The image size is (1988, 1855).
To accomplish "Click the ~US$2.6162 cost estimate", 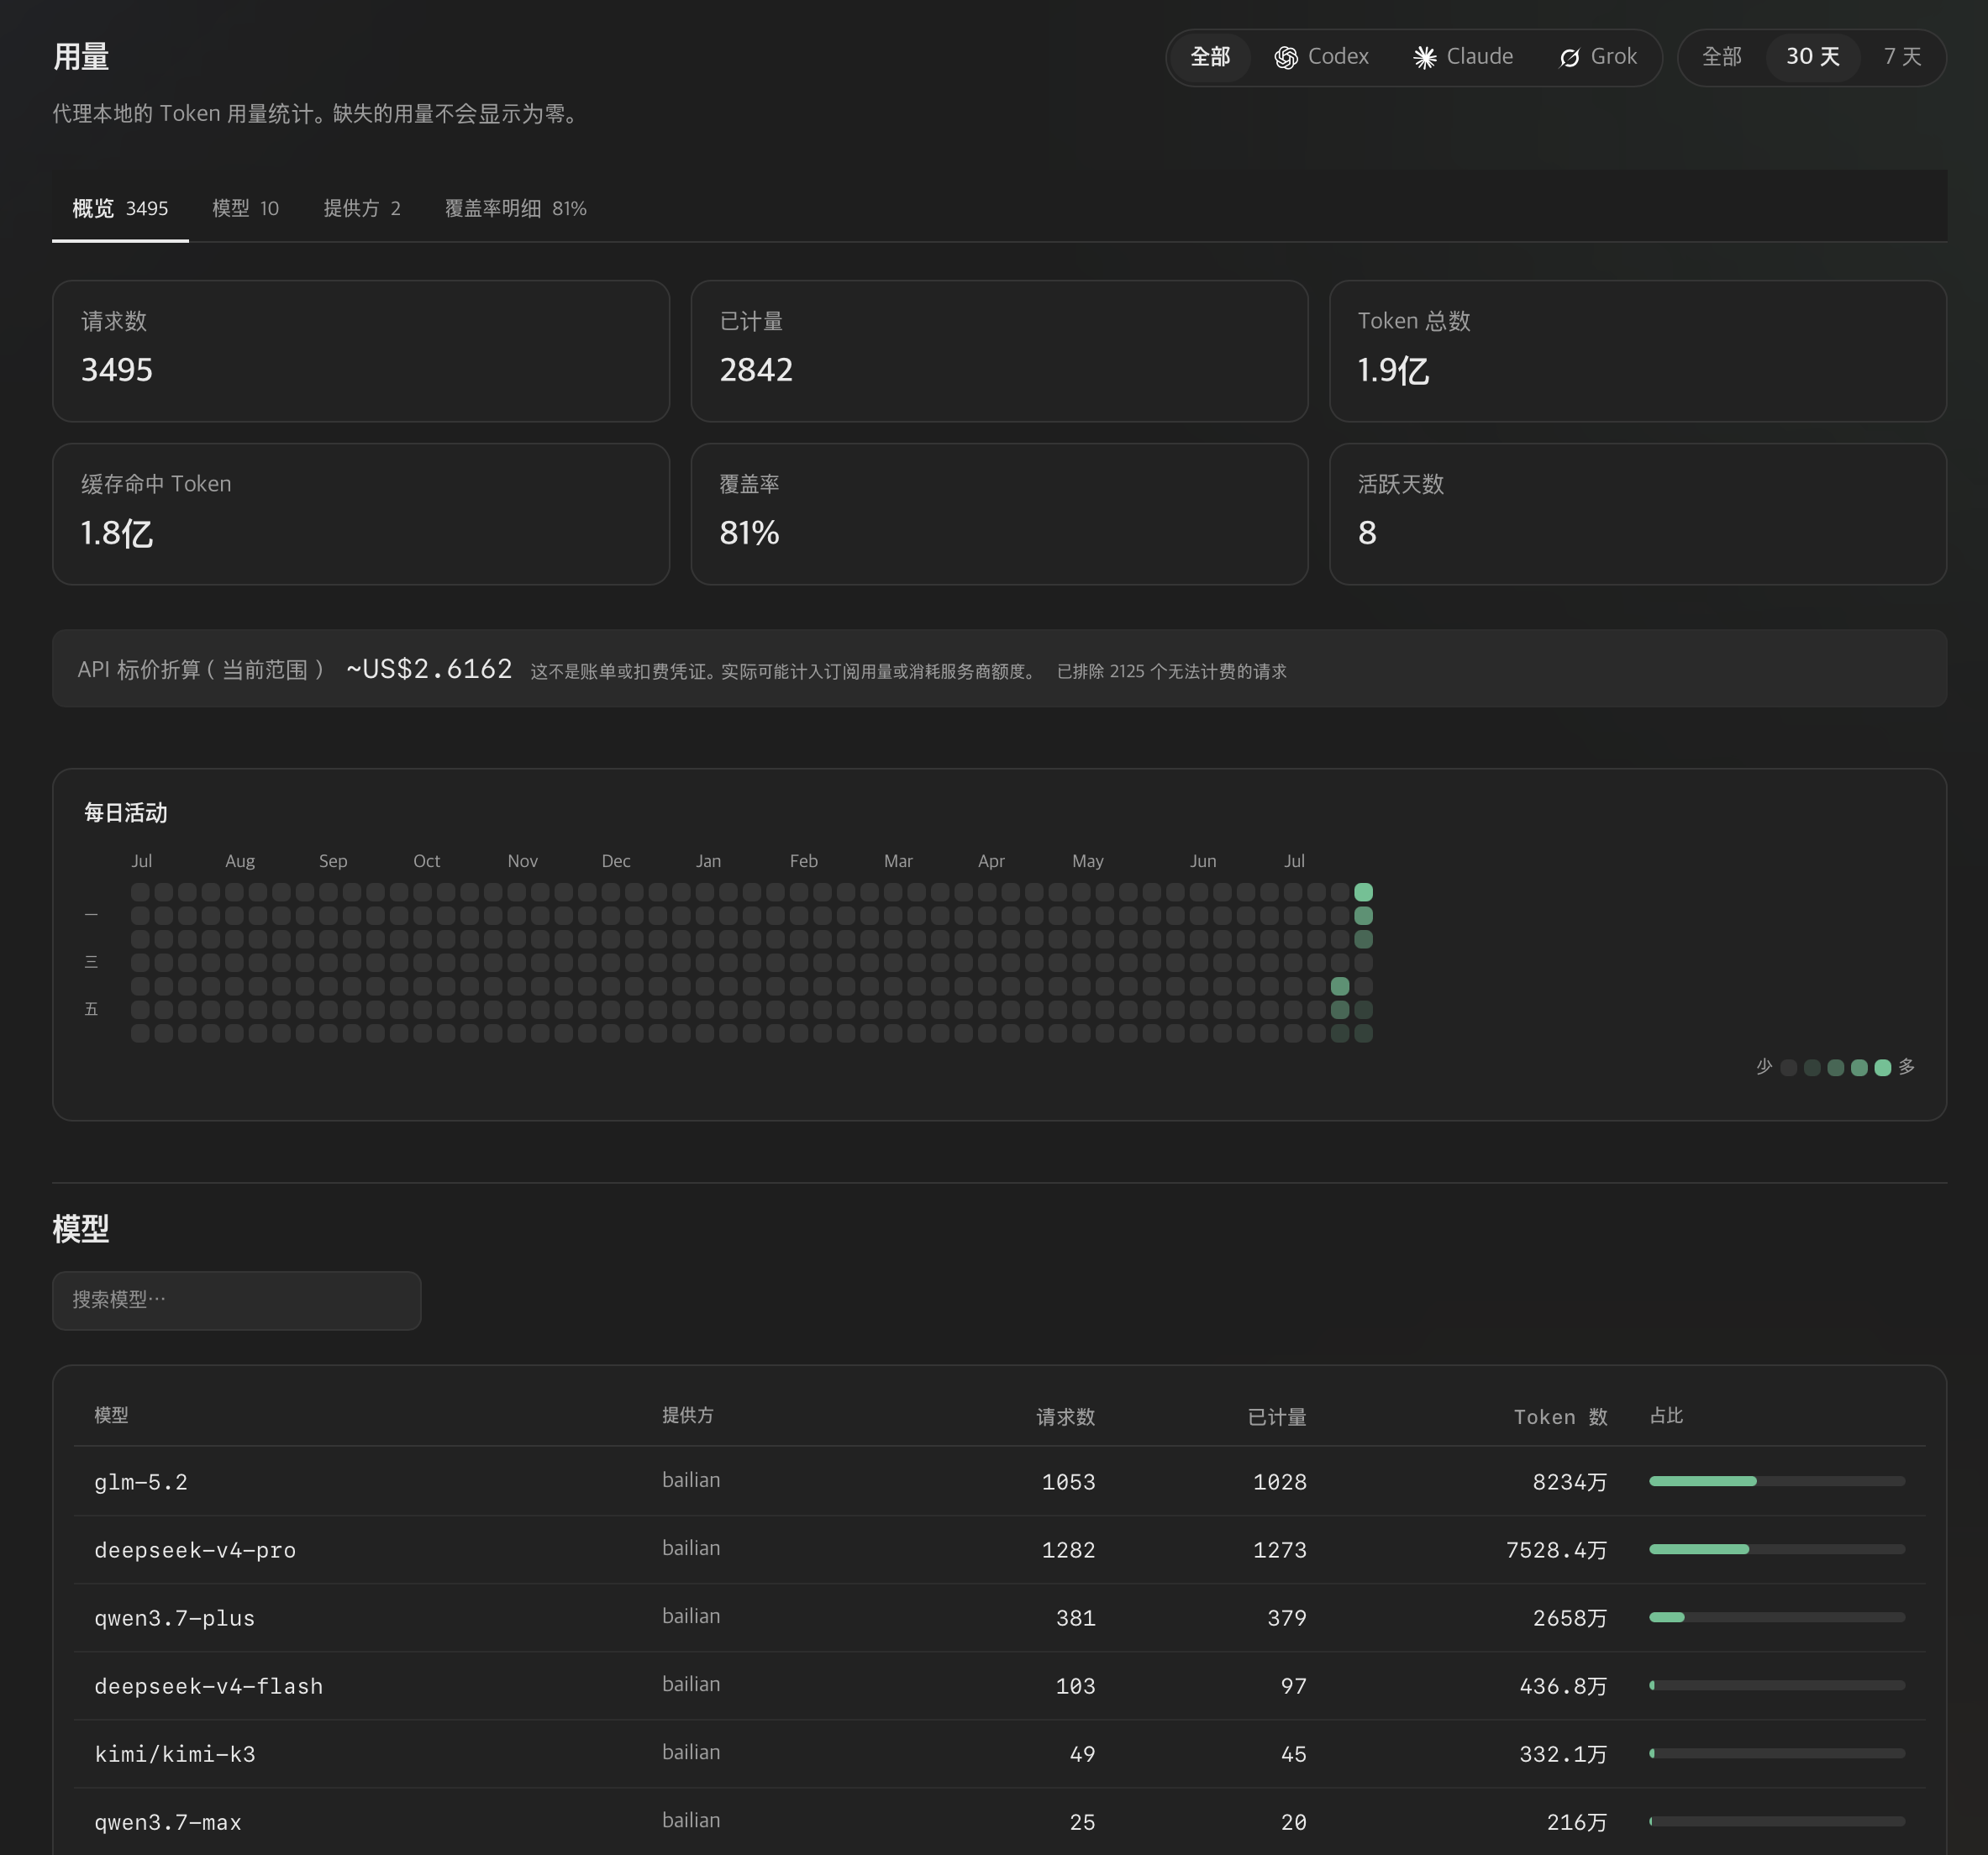I will 429,669.
